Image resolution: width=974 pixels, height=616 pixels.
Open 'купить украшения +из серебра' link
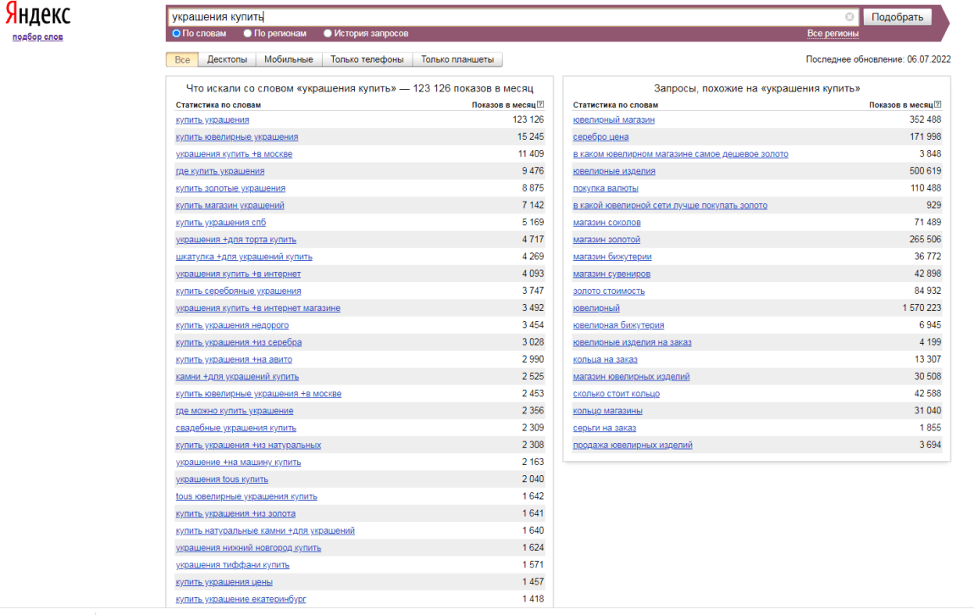coord(239,343)
